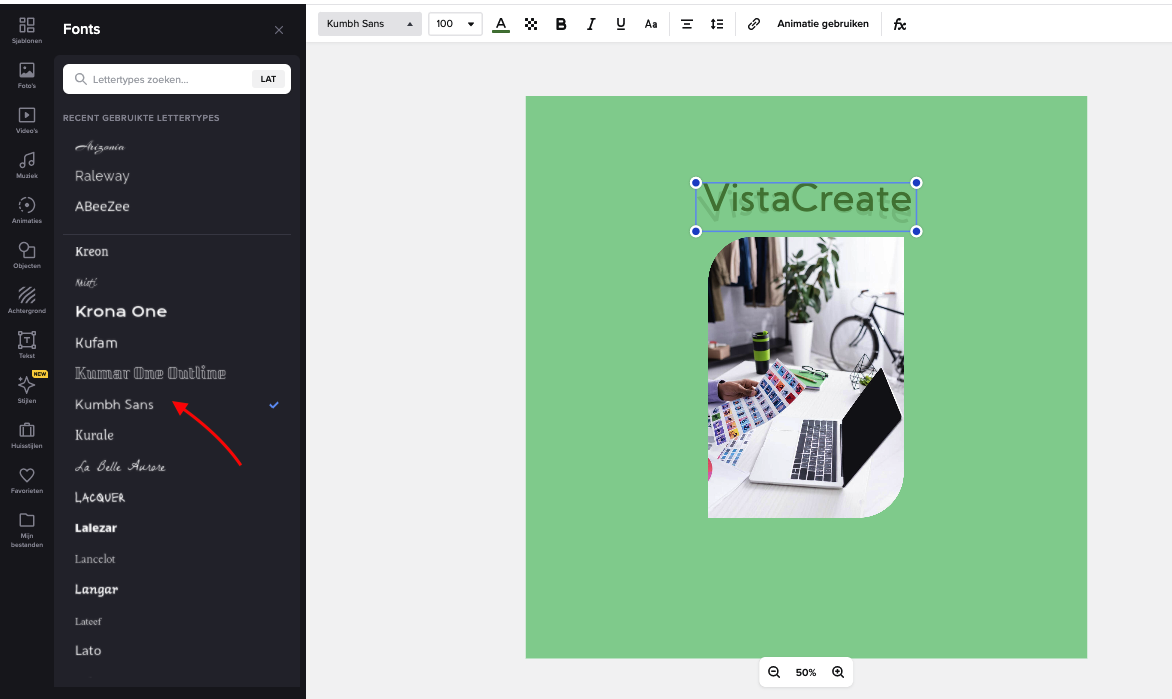The image size is (1172, 699).
Task: Zoom out the canvas
Action: [x=774, y=672]
